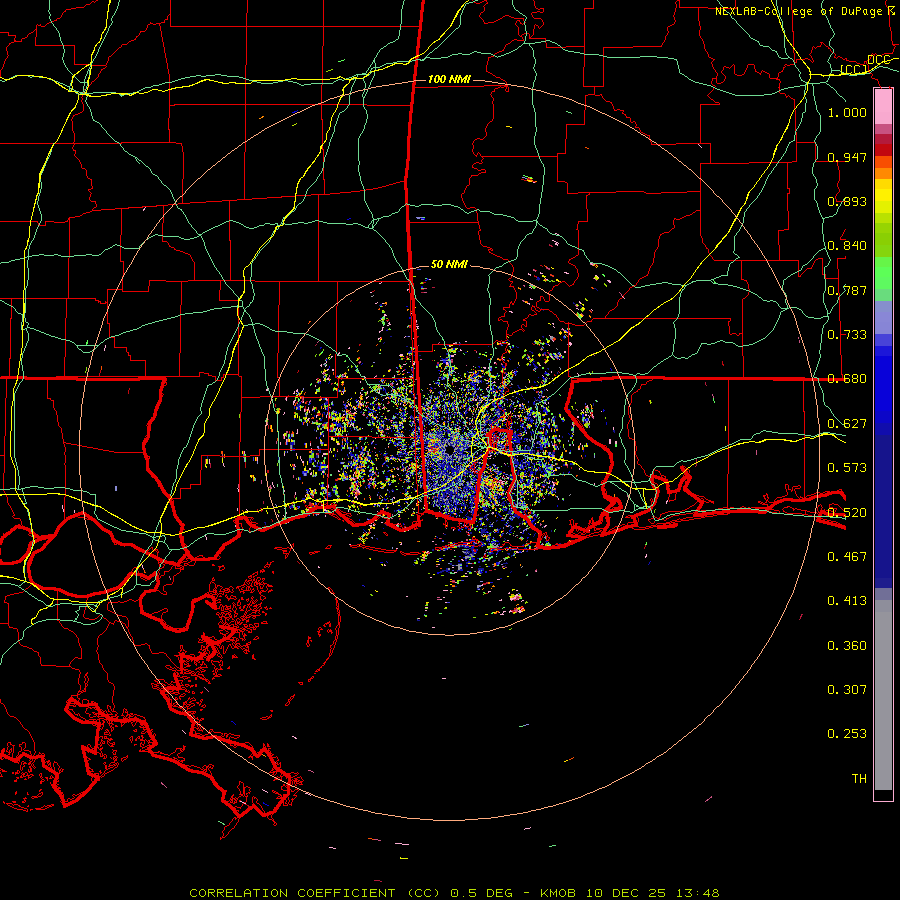Click the legend value 0.893
Viewport: 900px width, 900px height.
coord(847,201)
